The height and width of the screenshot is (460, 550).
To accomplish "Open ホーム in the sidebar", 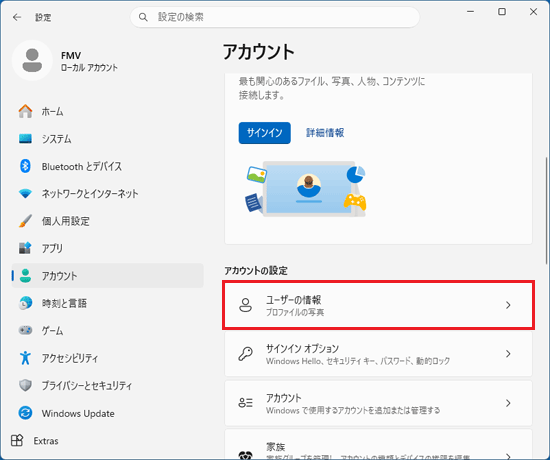I will coord(107,112).
